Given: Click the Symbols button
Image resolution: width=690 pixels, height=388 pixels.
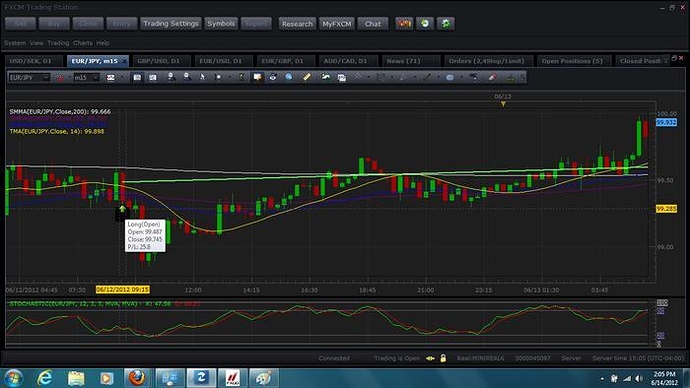Looking at the screenshot, I should 221,23.
